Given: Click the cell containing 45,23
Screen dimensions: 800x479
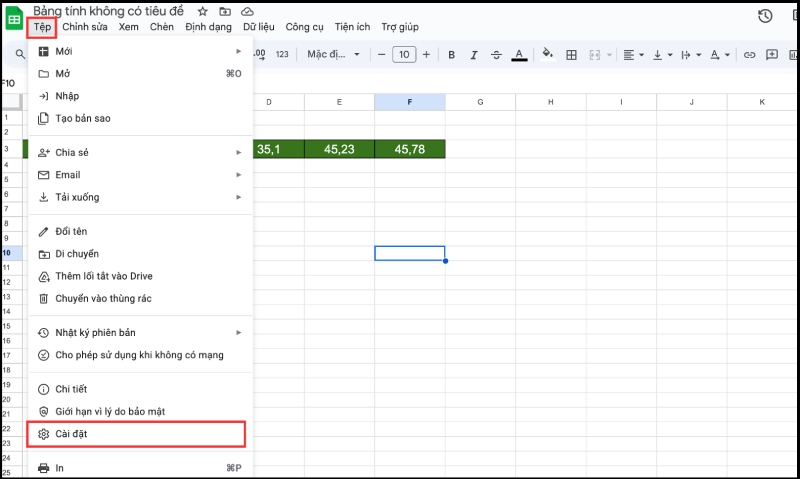Looking at the screenshot, I should 339,149.
